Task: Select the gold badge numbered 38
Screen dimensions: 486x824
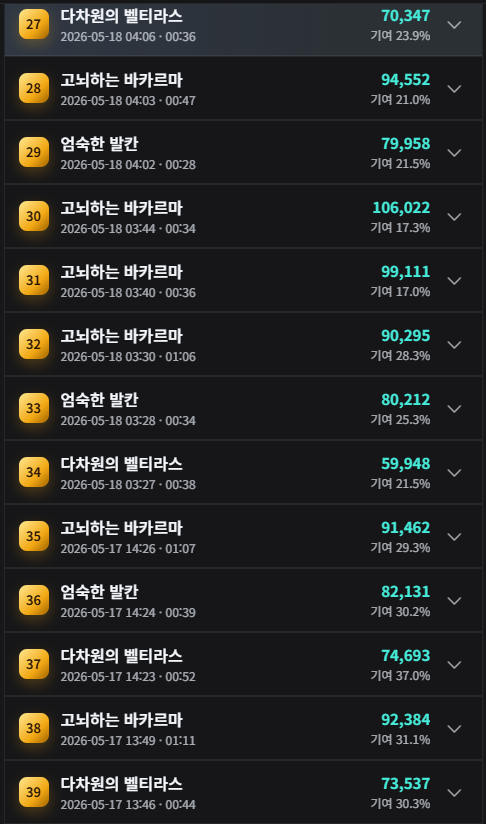Action: [x=34, y=728]
